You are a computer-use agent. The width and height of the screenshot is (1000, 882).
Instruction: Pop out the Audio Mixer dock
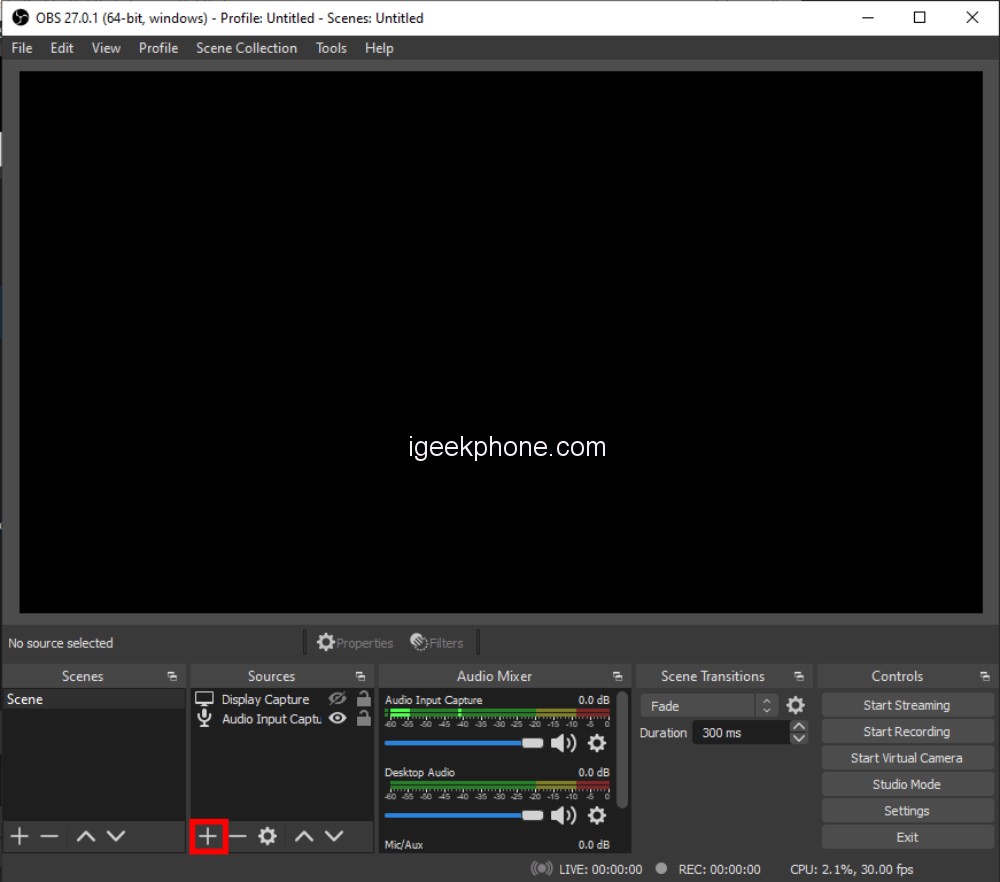pyautogui.click(x=617, y=677)
